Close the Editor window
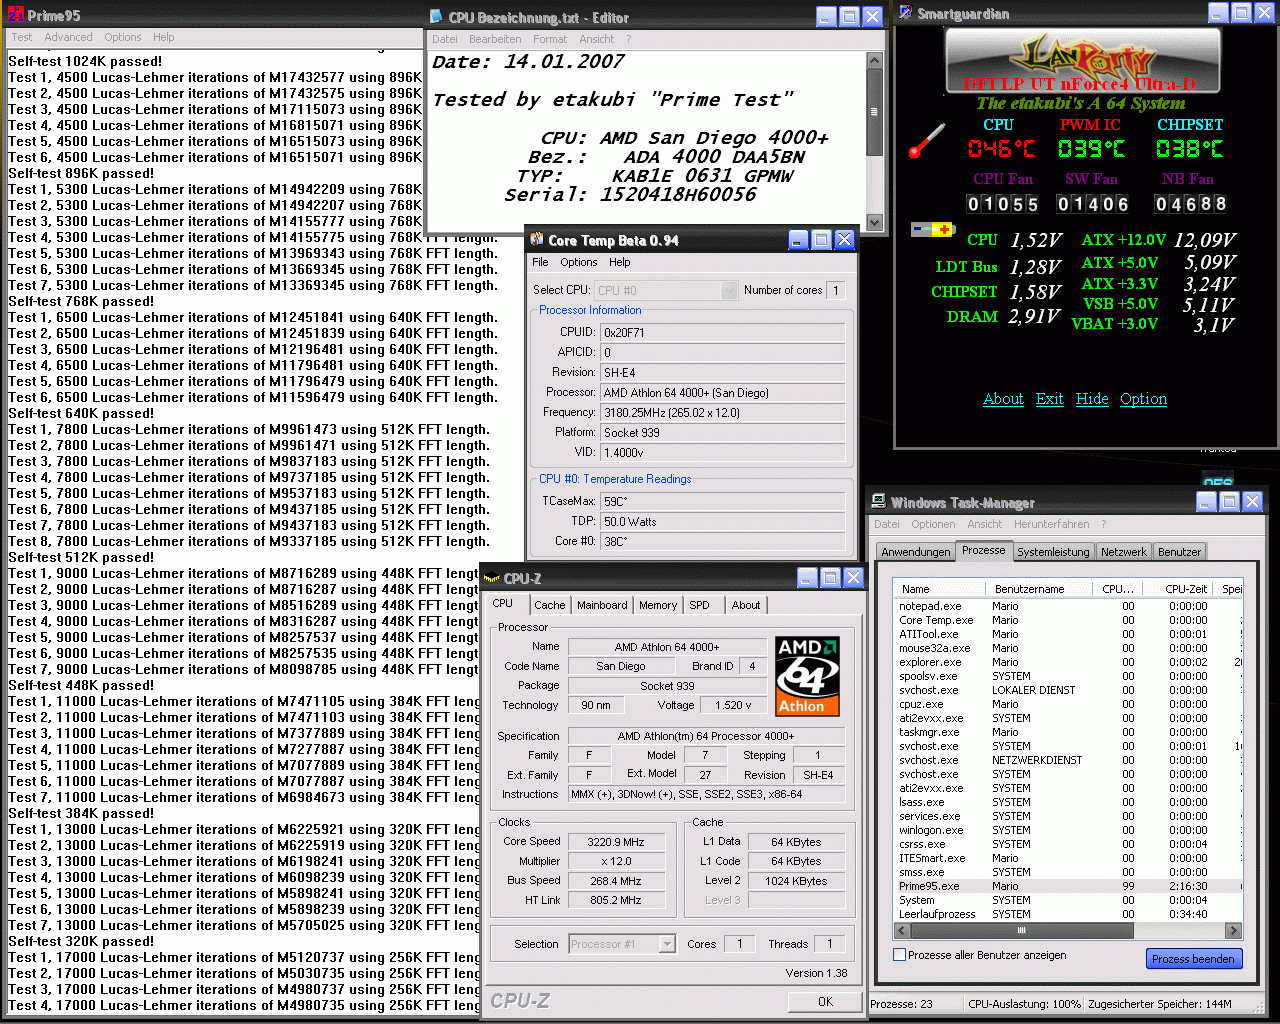The width and height of the screenshot is (1280, 1024). coord(872,16)
